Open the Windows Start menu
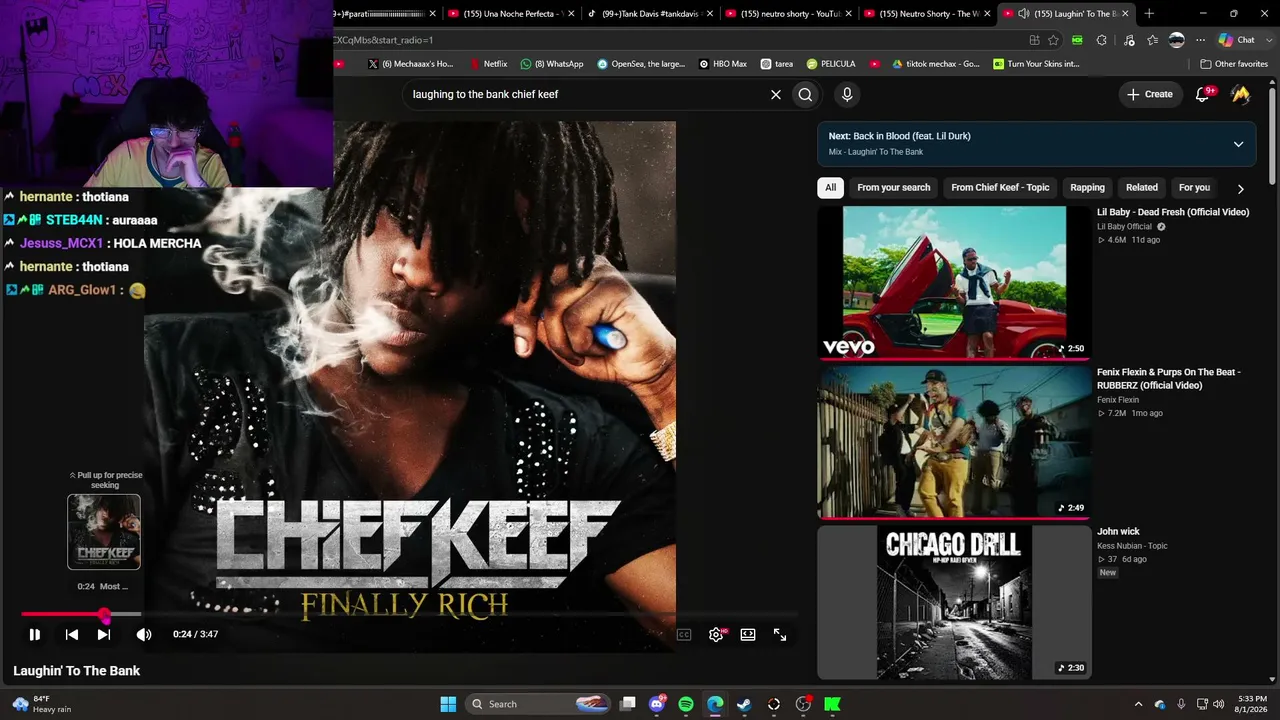 [448, 704]
